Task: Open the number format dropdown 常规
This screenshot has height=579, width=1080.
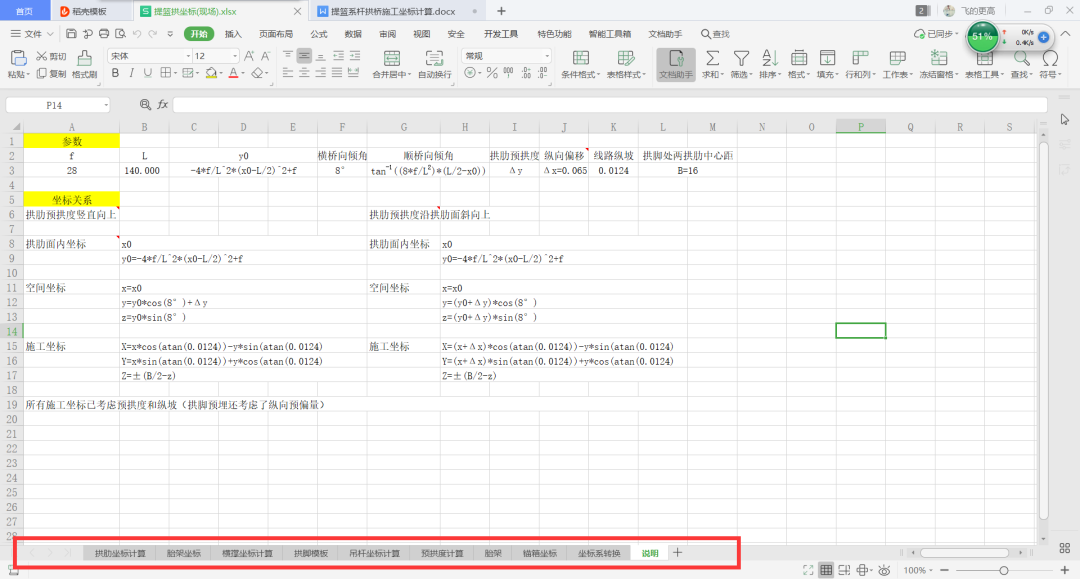Action: tap(547, 56)
